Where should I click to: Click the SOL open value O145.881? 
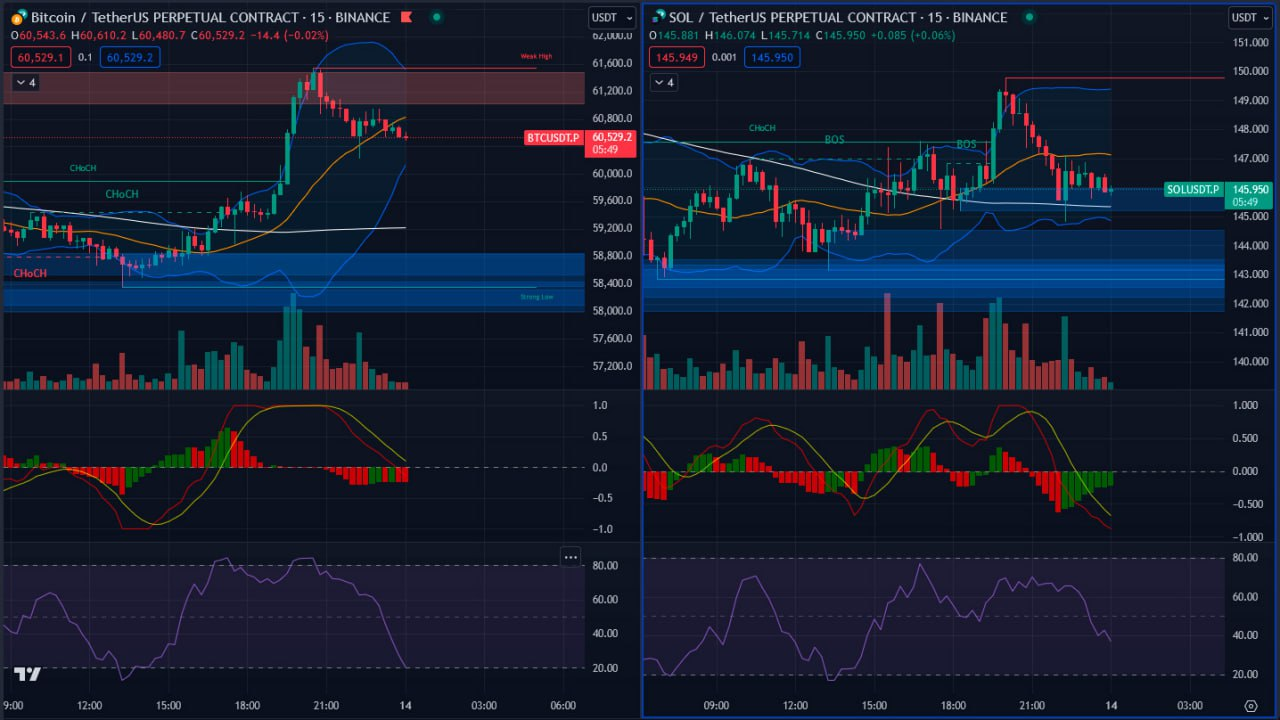tap(675, 36)
